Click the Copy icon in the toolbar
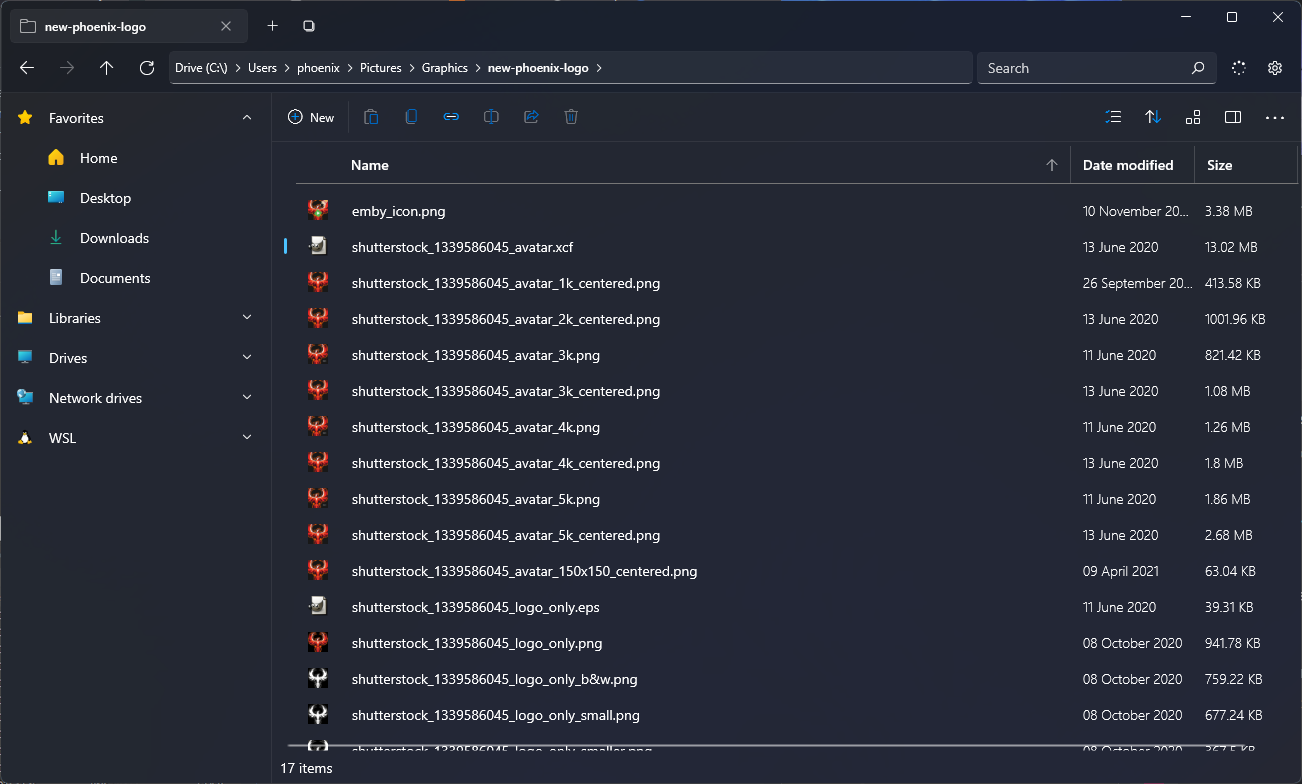 pos(411,117)
